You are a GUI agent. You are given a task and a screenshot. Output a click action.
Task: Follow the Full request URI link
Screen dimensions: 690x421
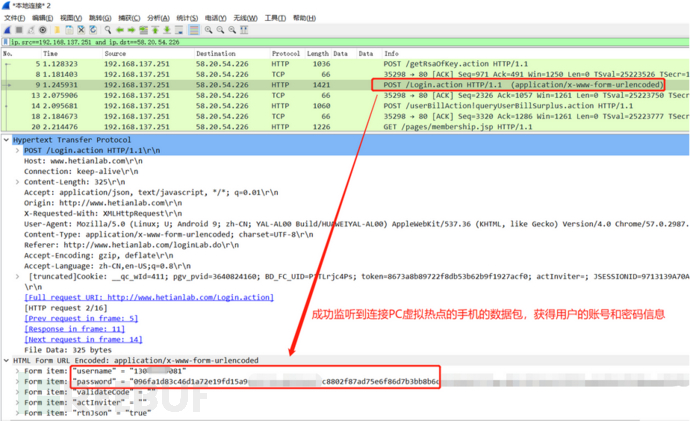tap(149, 298)
